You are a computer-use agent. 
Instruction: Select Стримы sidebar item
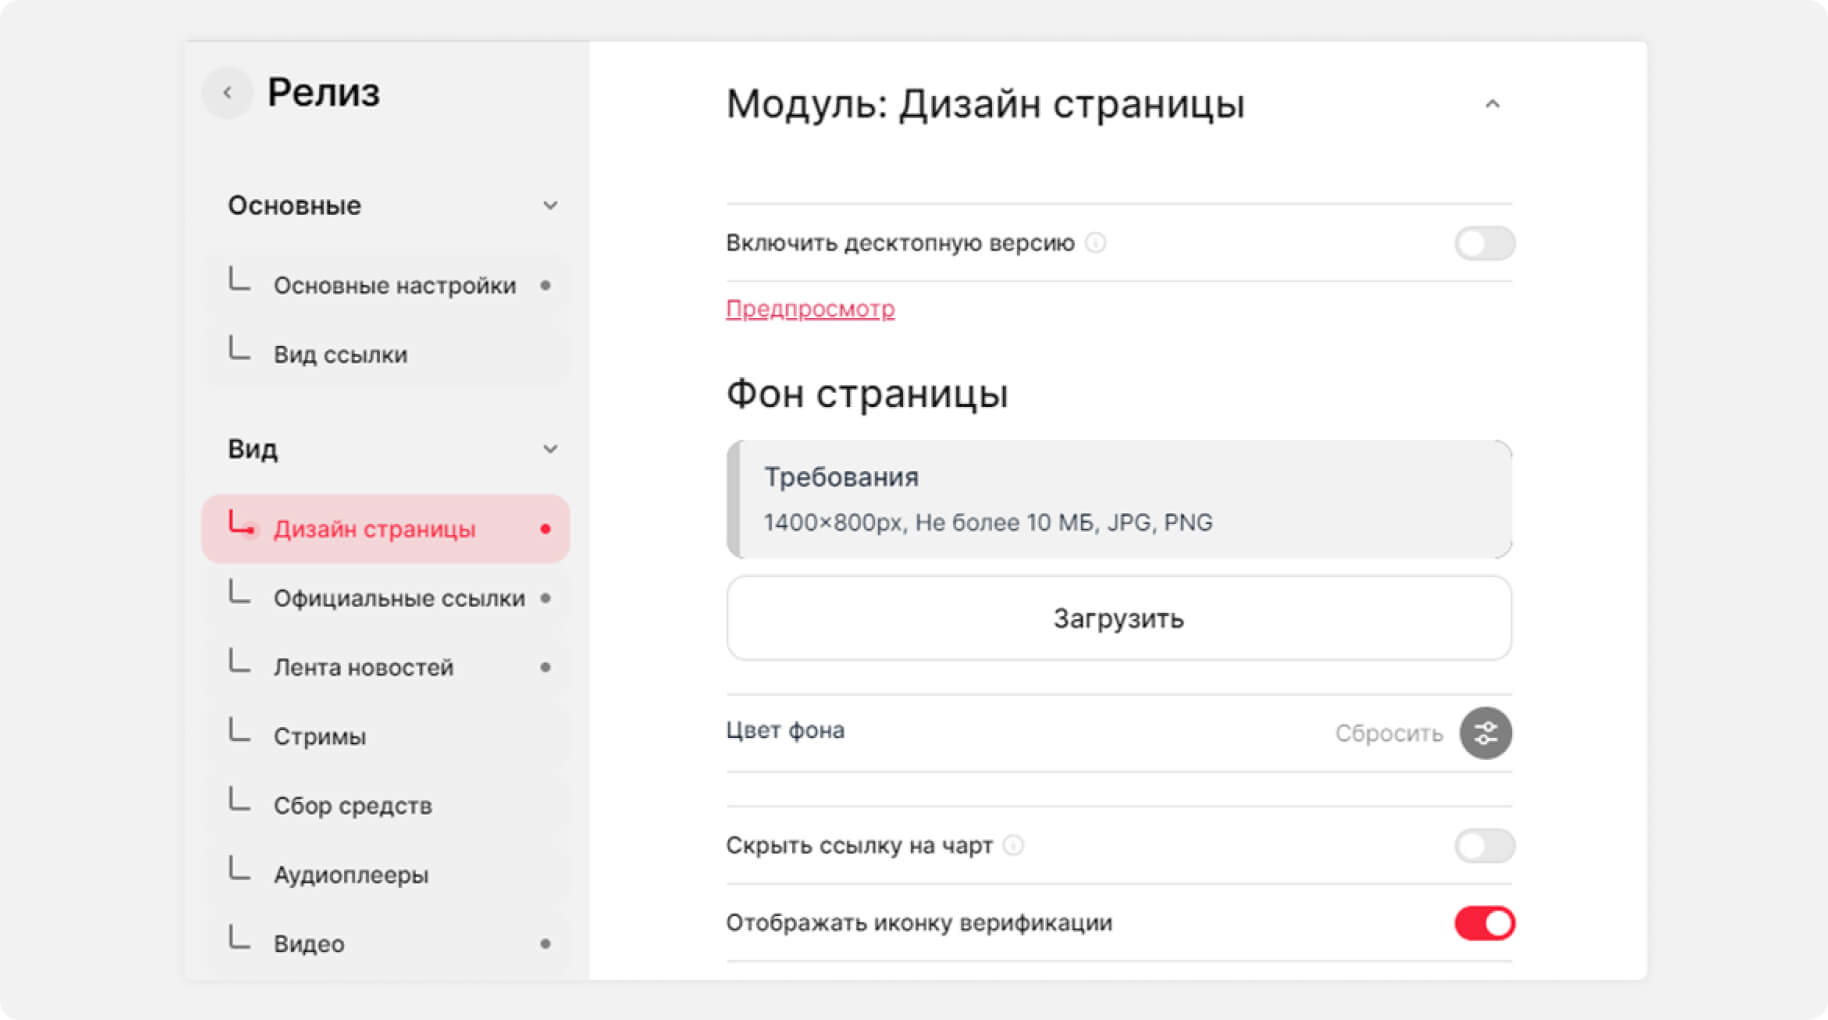pyautogui.click(x=319, y=737)
